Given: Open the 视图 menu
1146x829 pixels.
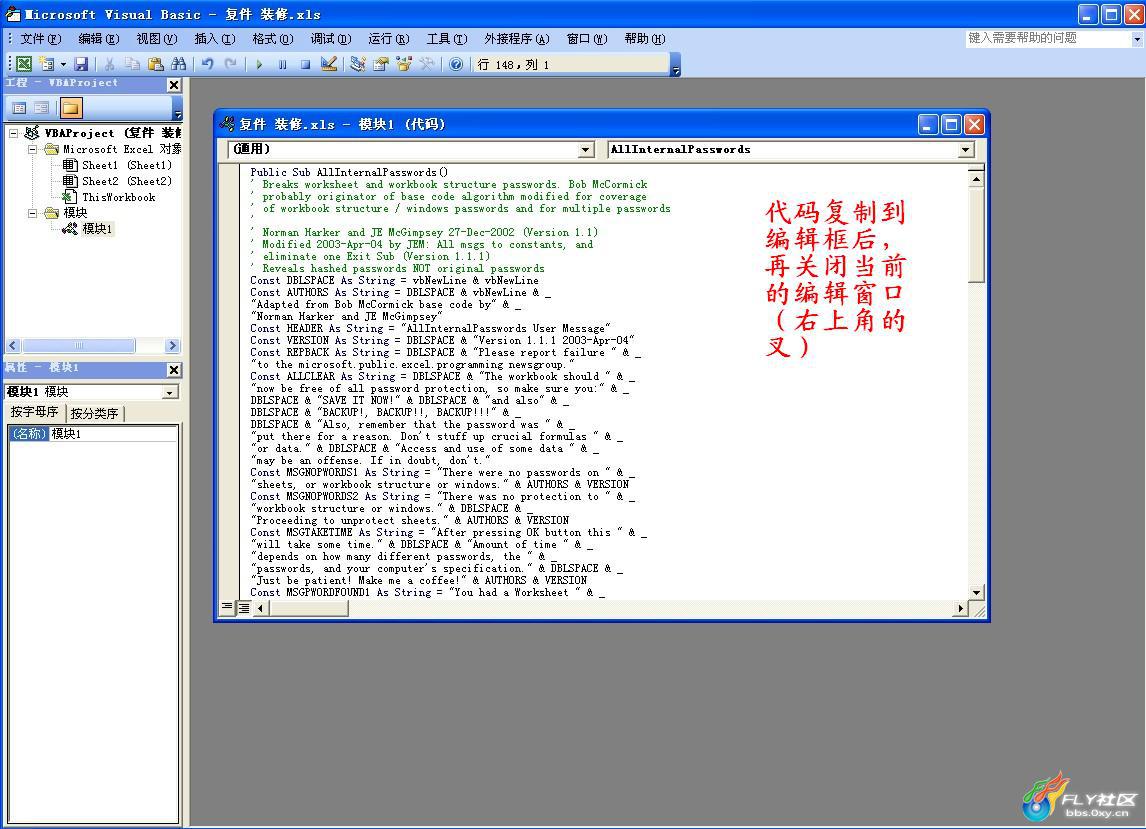Looking at the screenshot, I should [156, 39].
